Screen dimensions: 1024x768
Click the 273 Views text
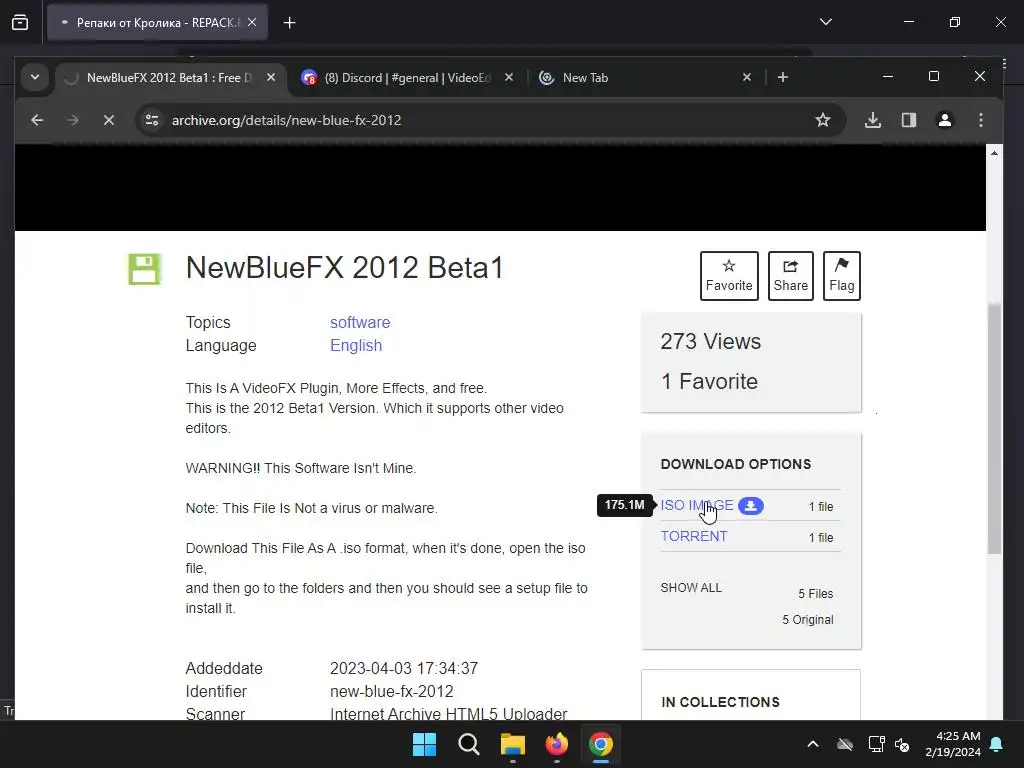pyautogui.click(x=711, y=342)
